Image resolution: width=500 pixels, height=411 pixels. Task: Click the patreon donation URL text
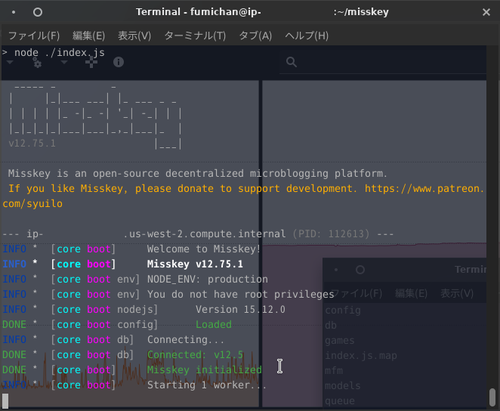[x=424, y=189]
